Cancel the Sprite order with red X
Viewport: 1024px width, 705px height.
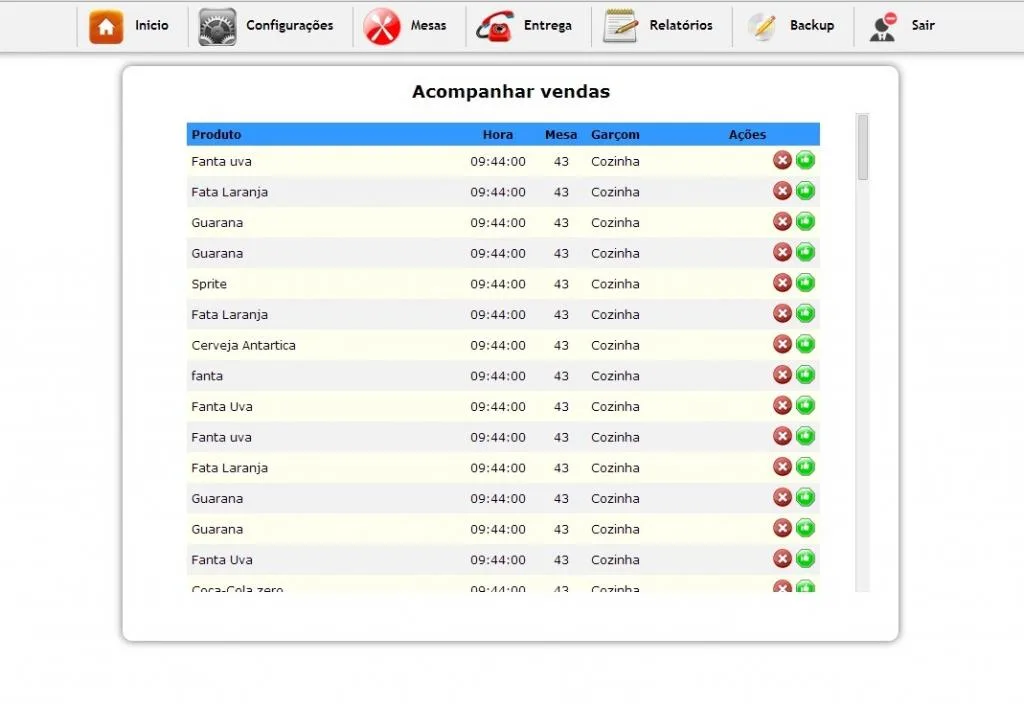coord(782,283)
